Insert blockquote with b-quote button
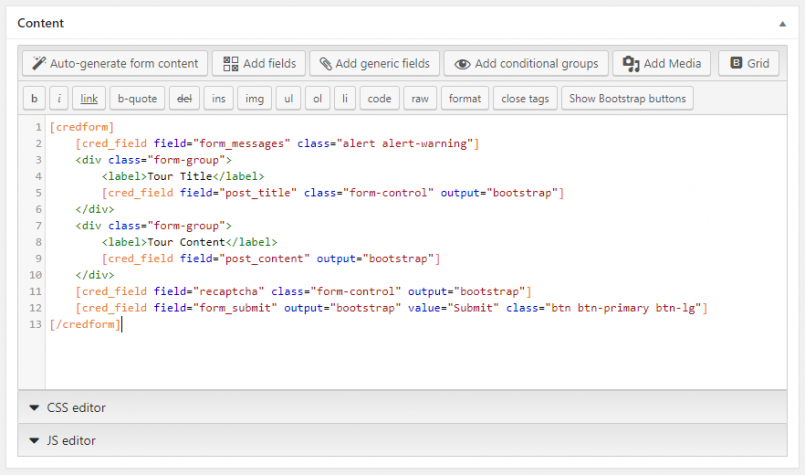The image size is (805, 475). point(137,98)
